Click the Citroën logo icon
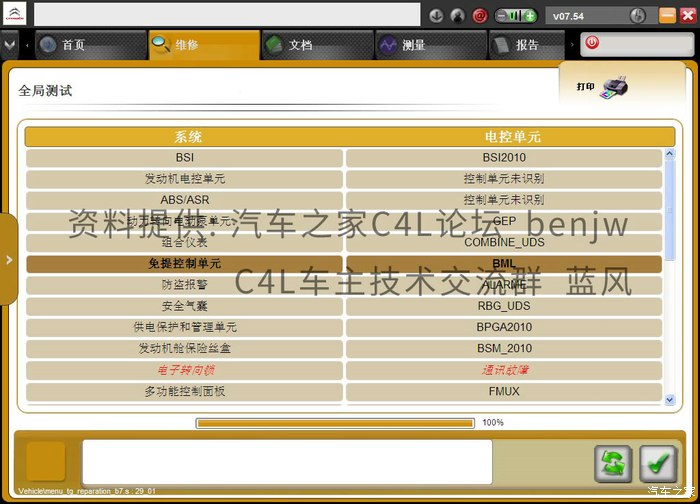 (x=15, y=14)
